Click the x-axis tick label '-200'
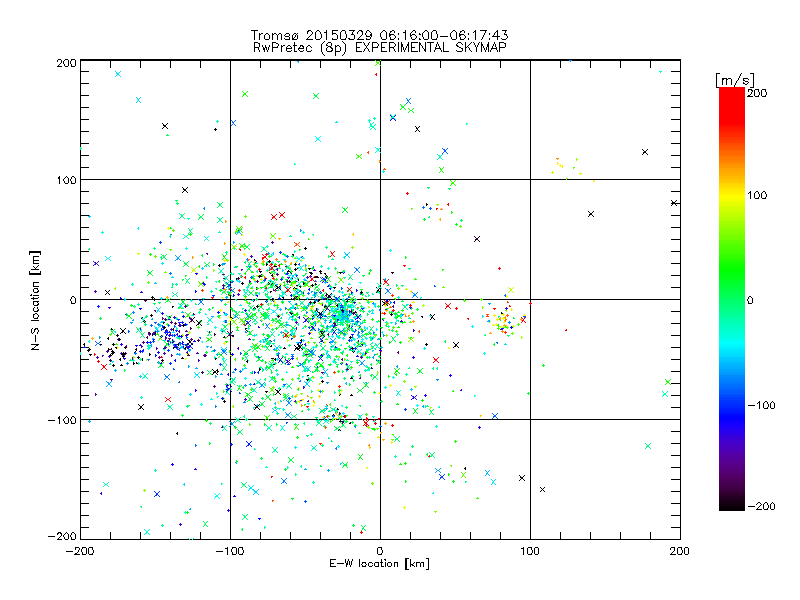800x600 pixels. pos(80,551)
